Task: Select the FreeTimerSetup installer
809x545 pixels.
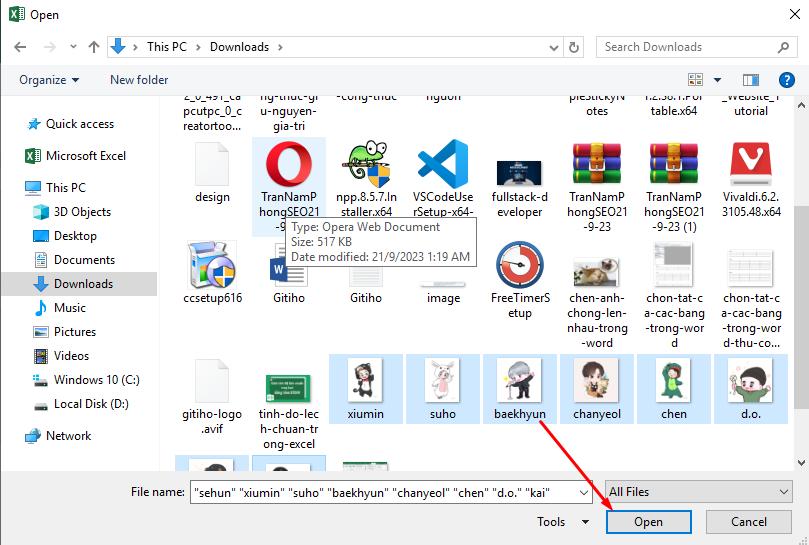Action: (x=520, y=280)
